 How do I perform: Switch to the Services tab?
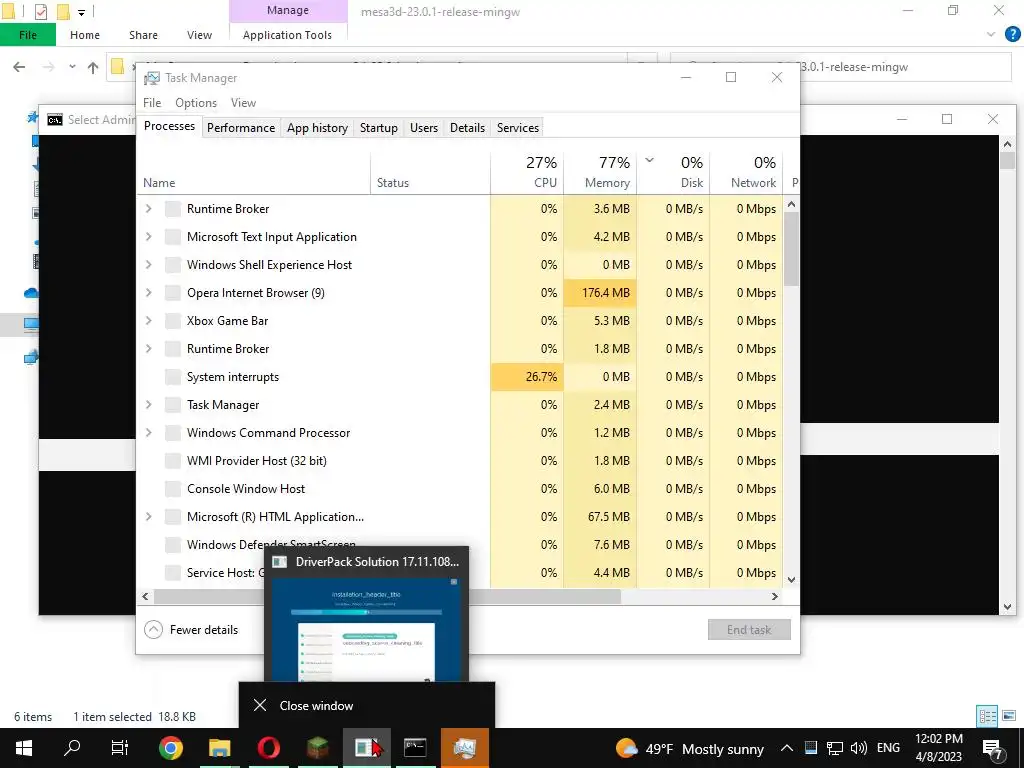pos(518,127)
